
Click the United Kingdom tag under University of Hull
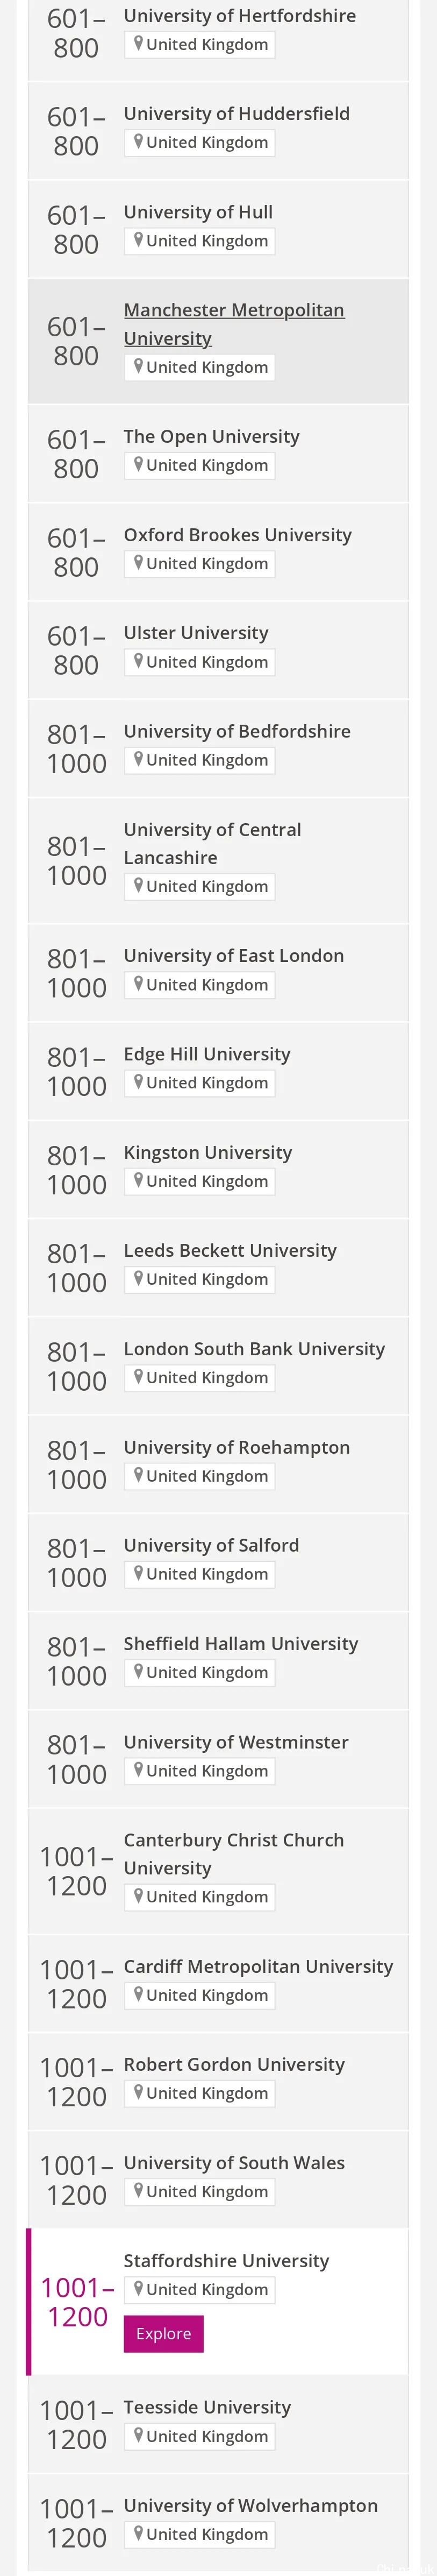[x=200, y=241]
